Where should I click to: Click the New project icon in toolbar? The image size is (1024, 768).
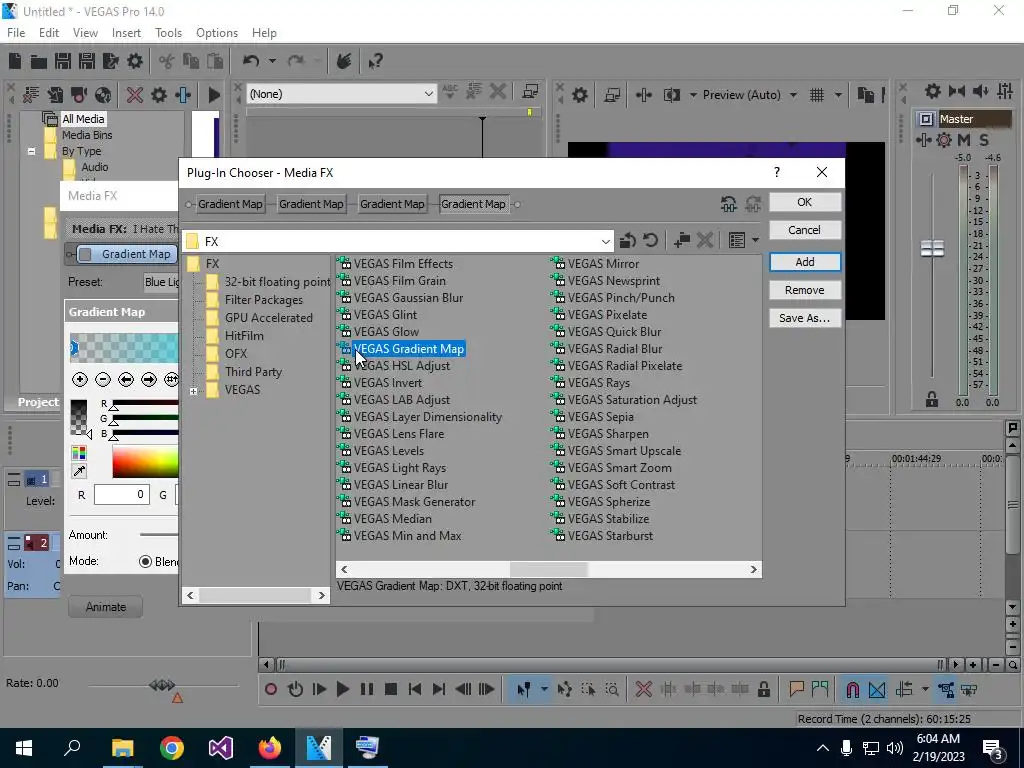[15, 61]
